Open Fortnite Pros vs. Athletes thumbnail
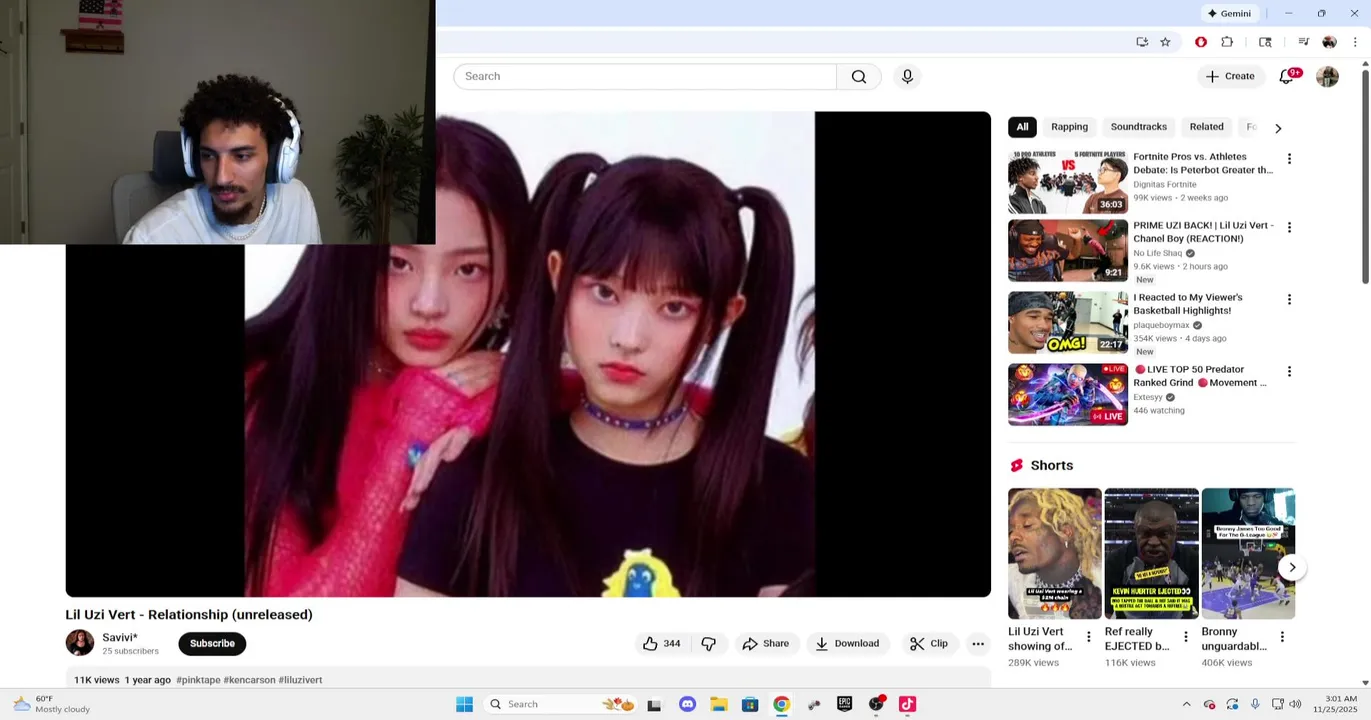This screenshot has width=1371, height=720. (x=1068, y=183)
